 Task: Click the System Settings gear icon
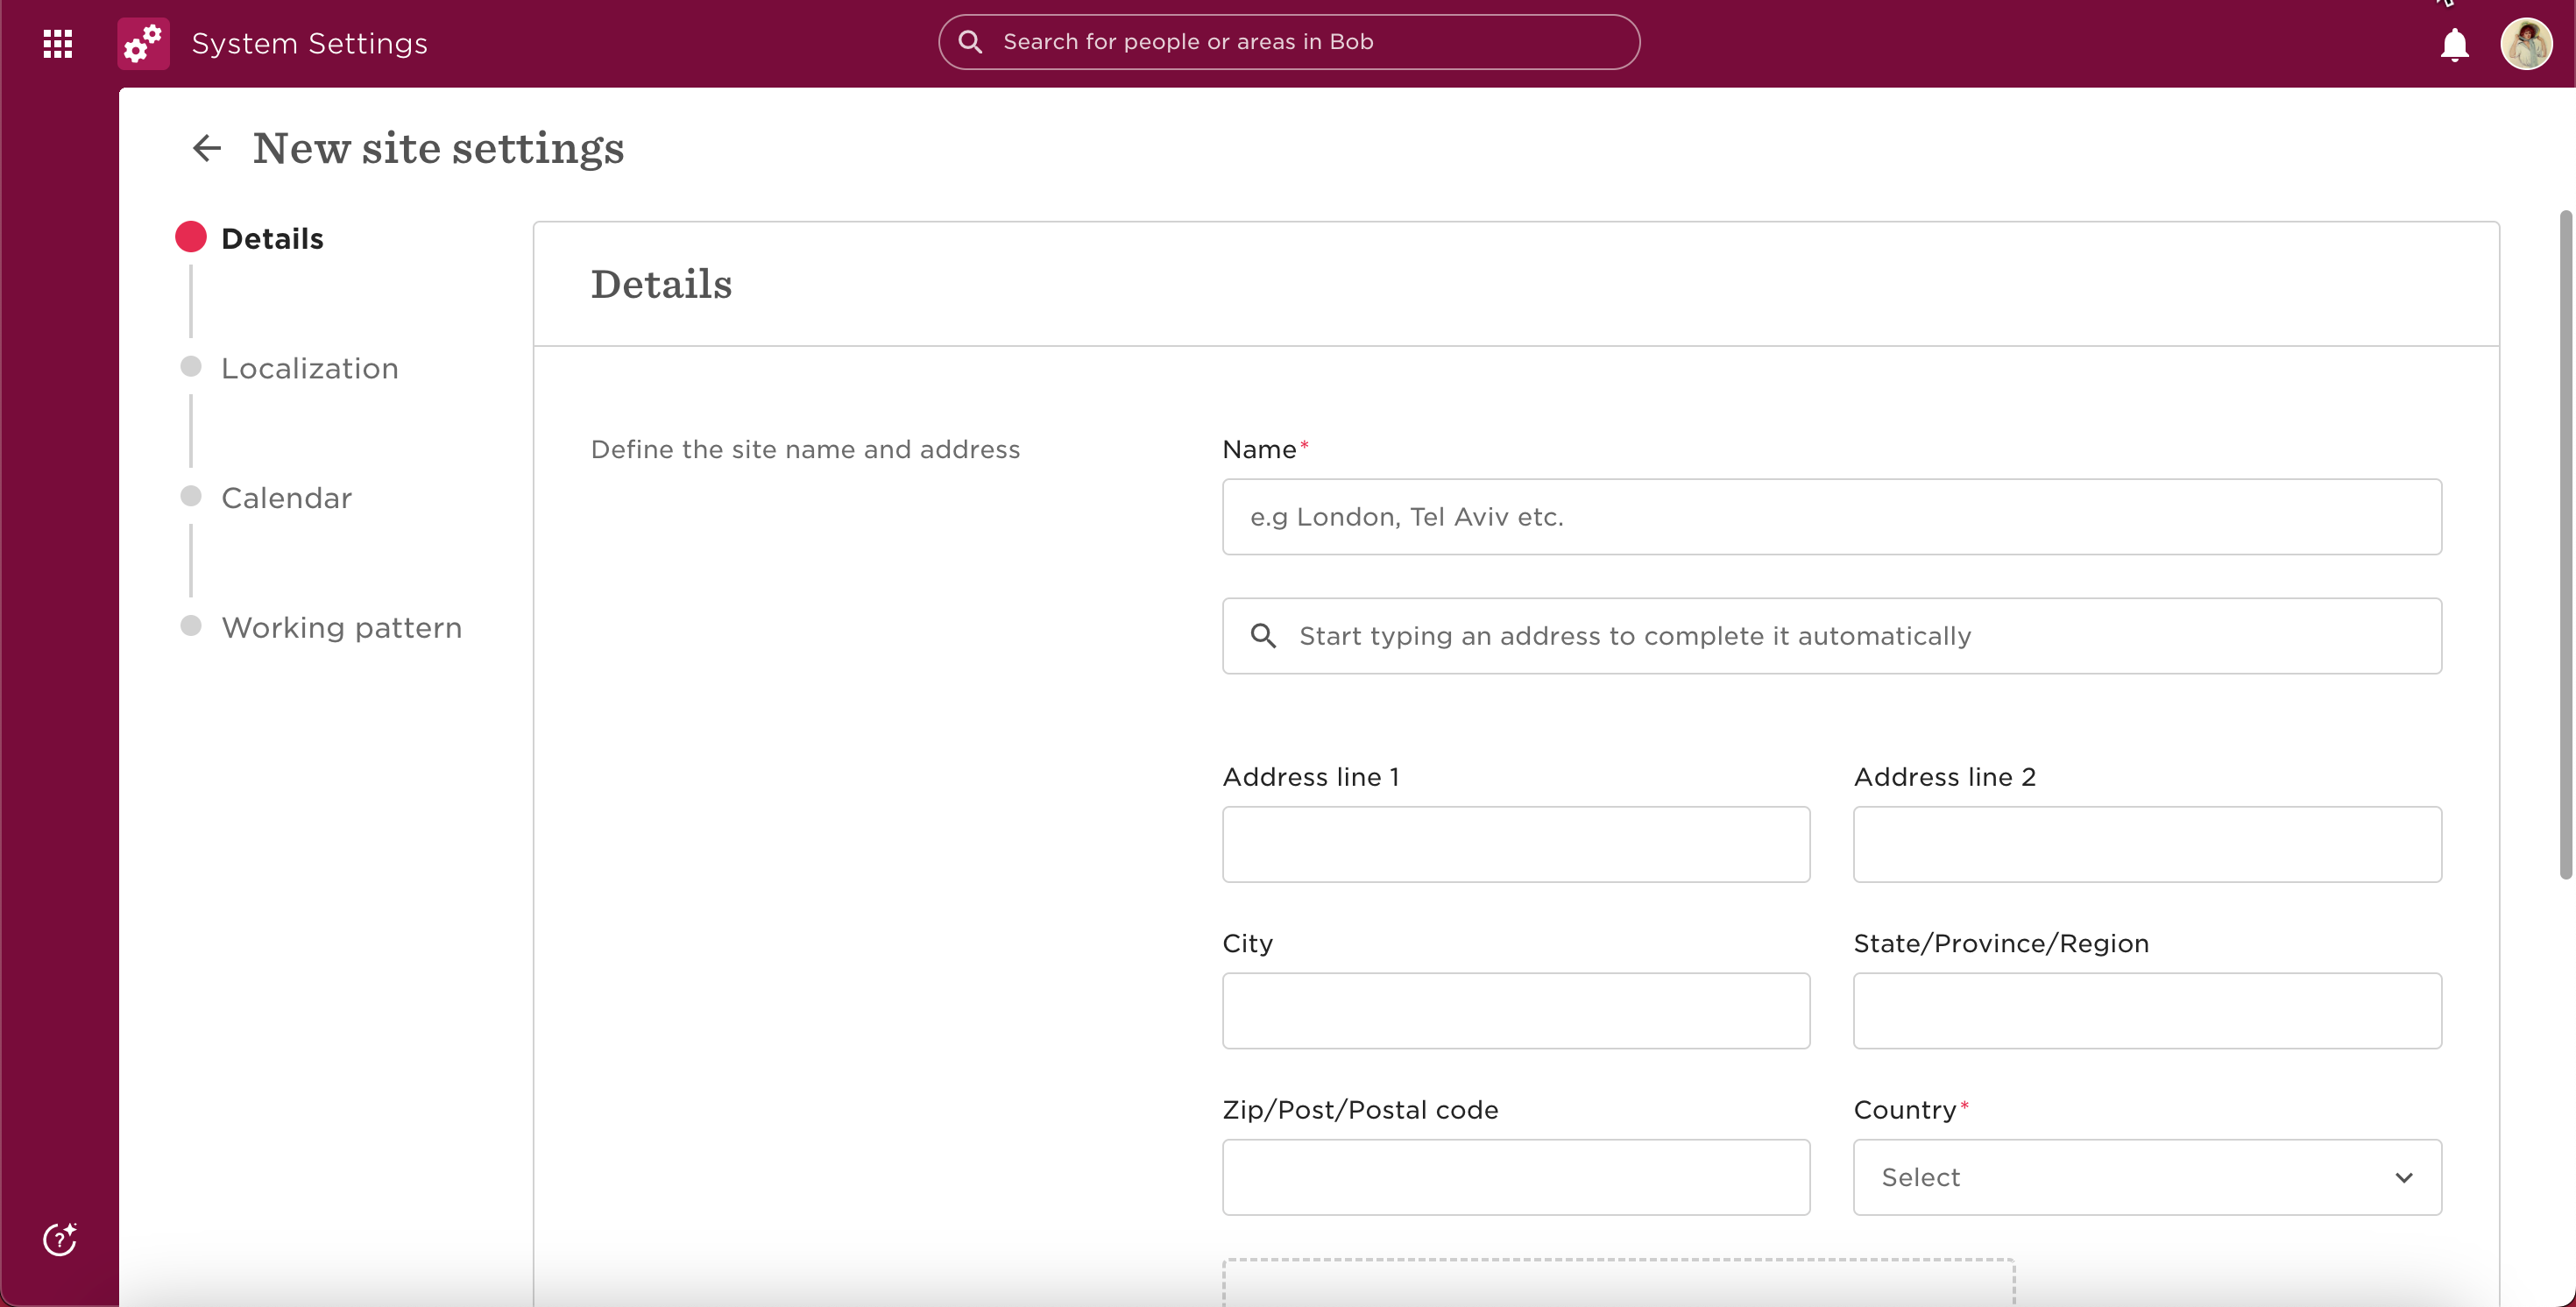pyautogui.click(x=141, y=43)
